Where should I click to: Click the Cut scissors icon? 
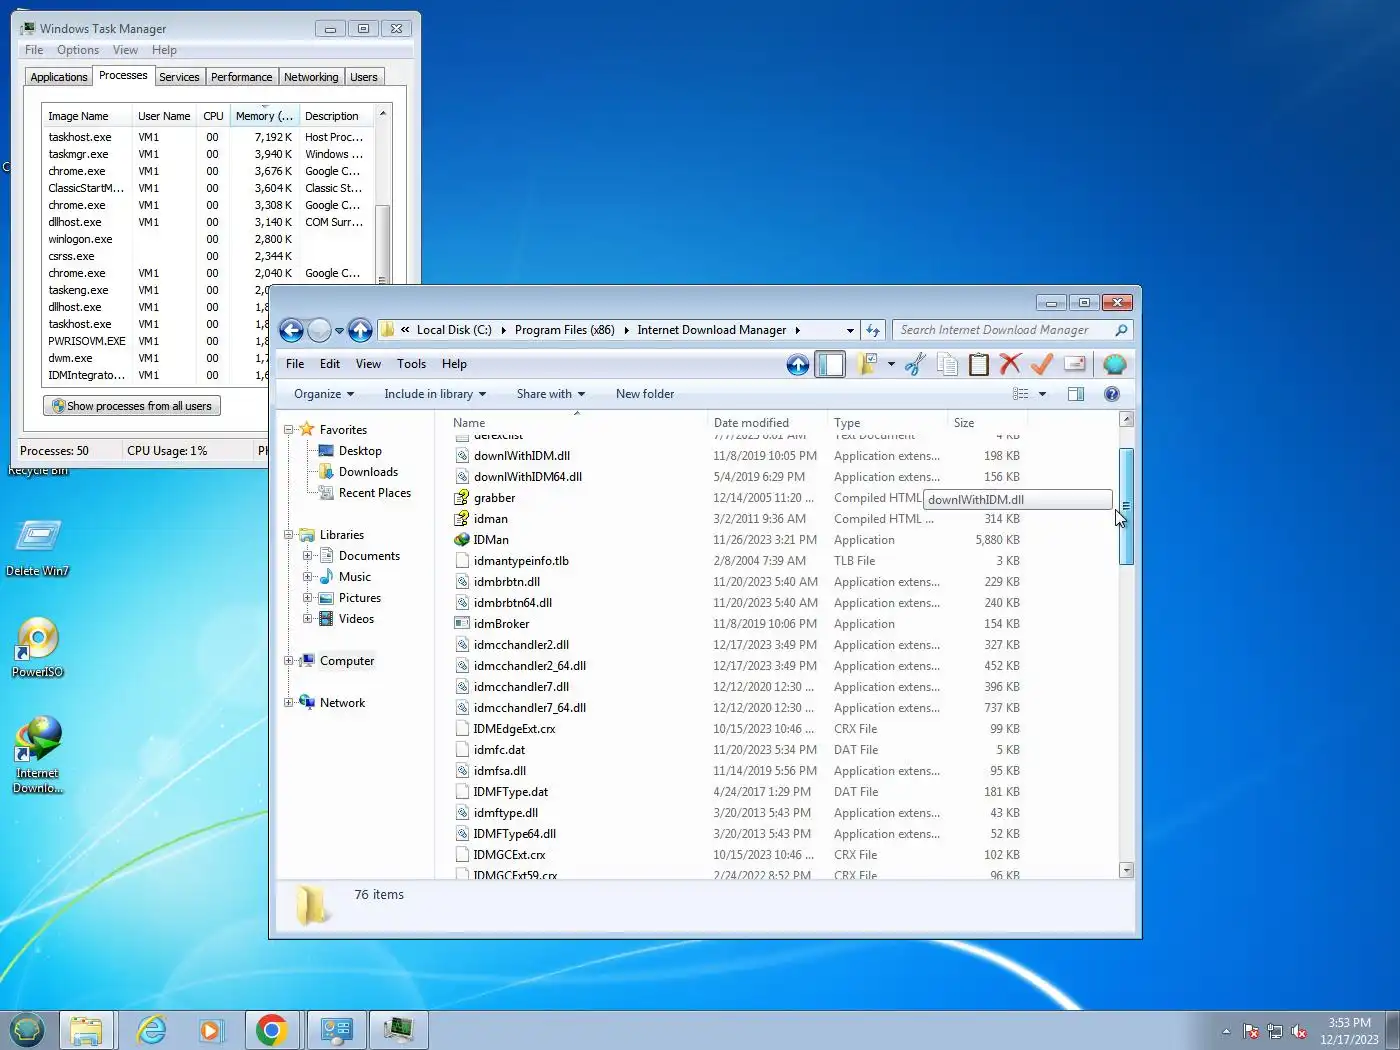[x=914, y=365]
